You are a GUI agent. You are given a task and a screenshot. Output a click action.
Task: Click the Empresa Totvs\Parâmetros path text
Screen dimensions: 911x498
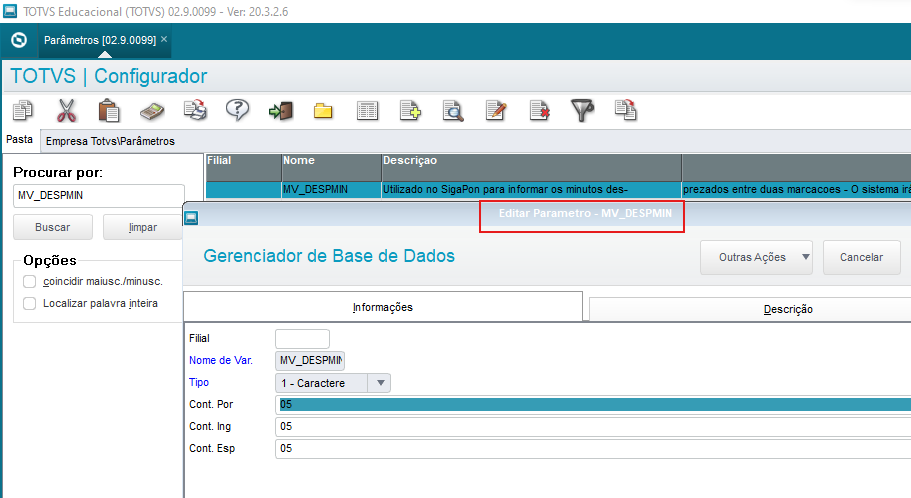click(110, 141)
